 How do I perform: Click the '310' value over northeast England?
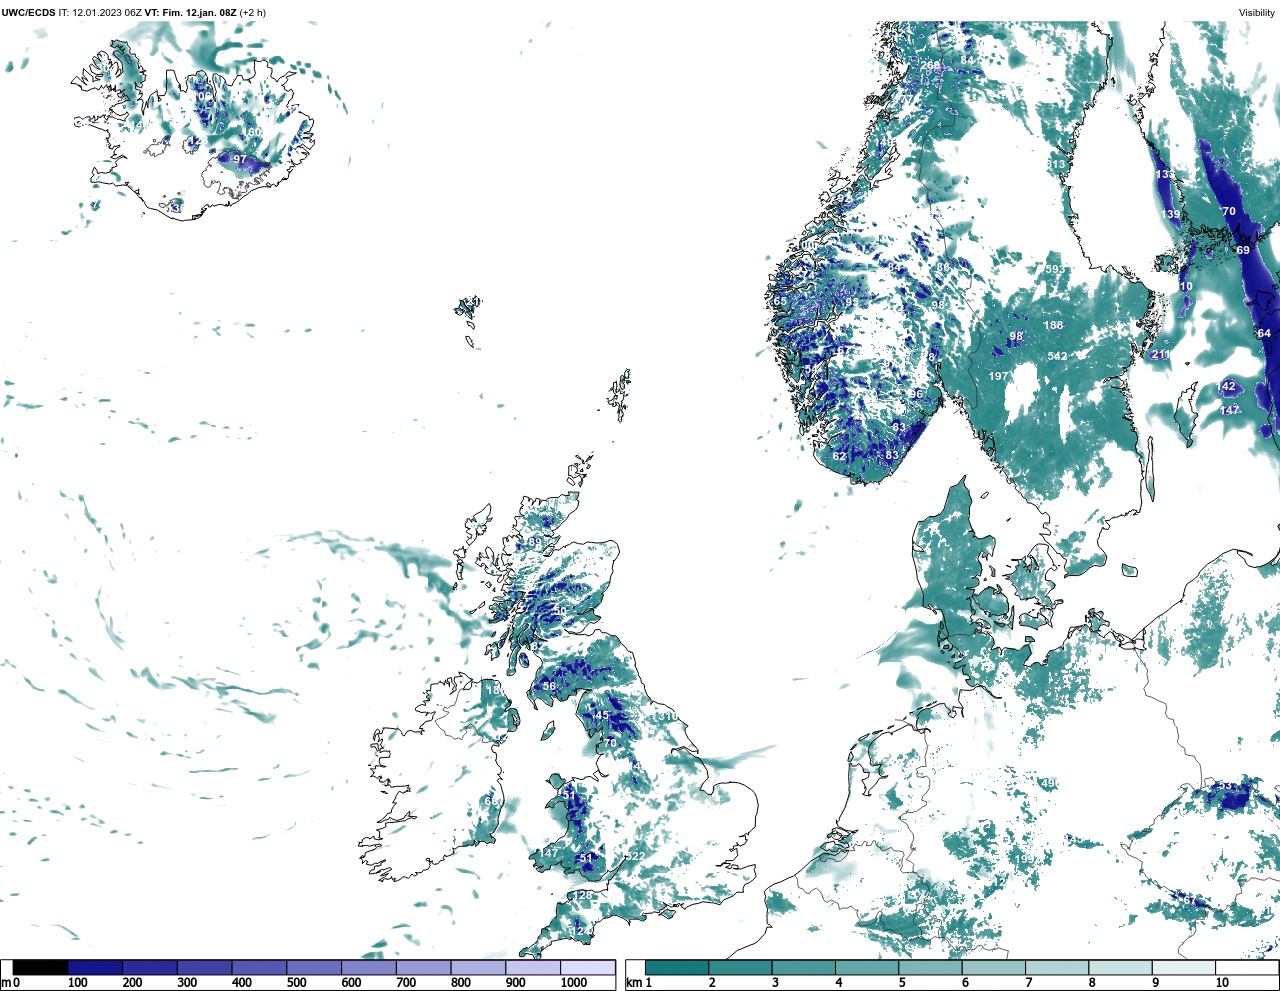click(666, 716)
